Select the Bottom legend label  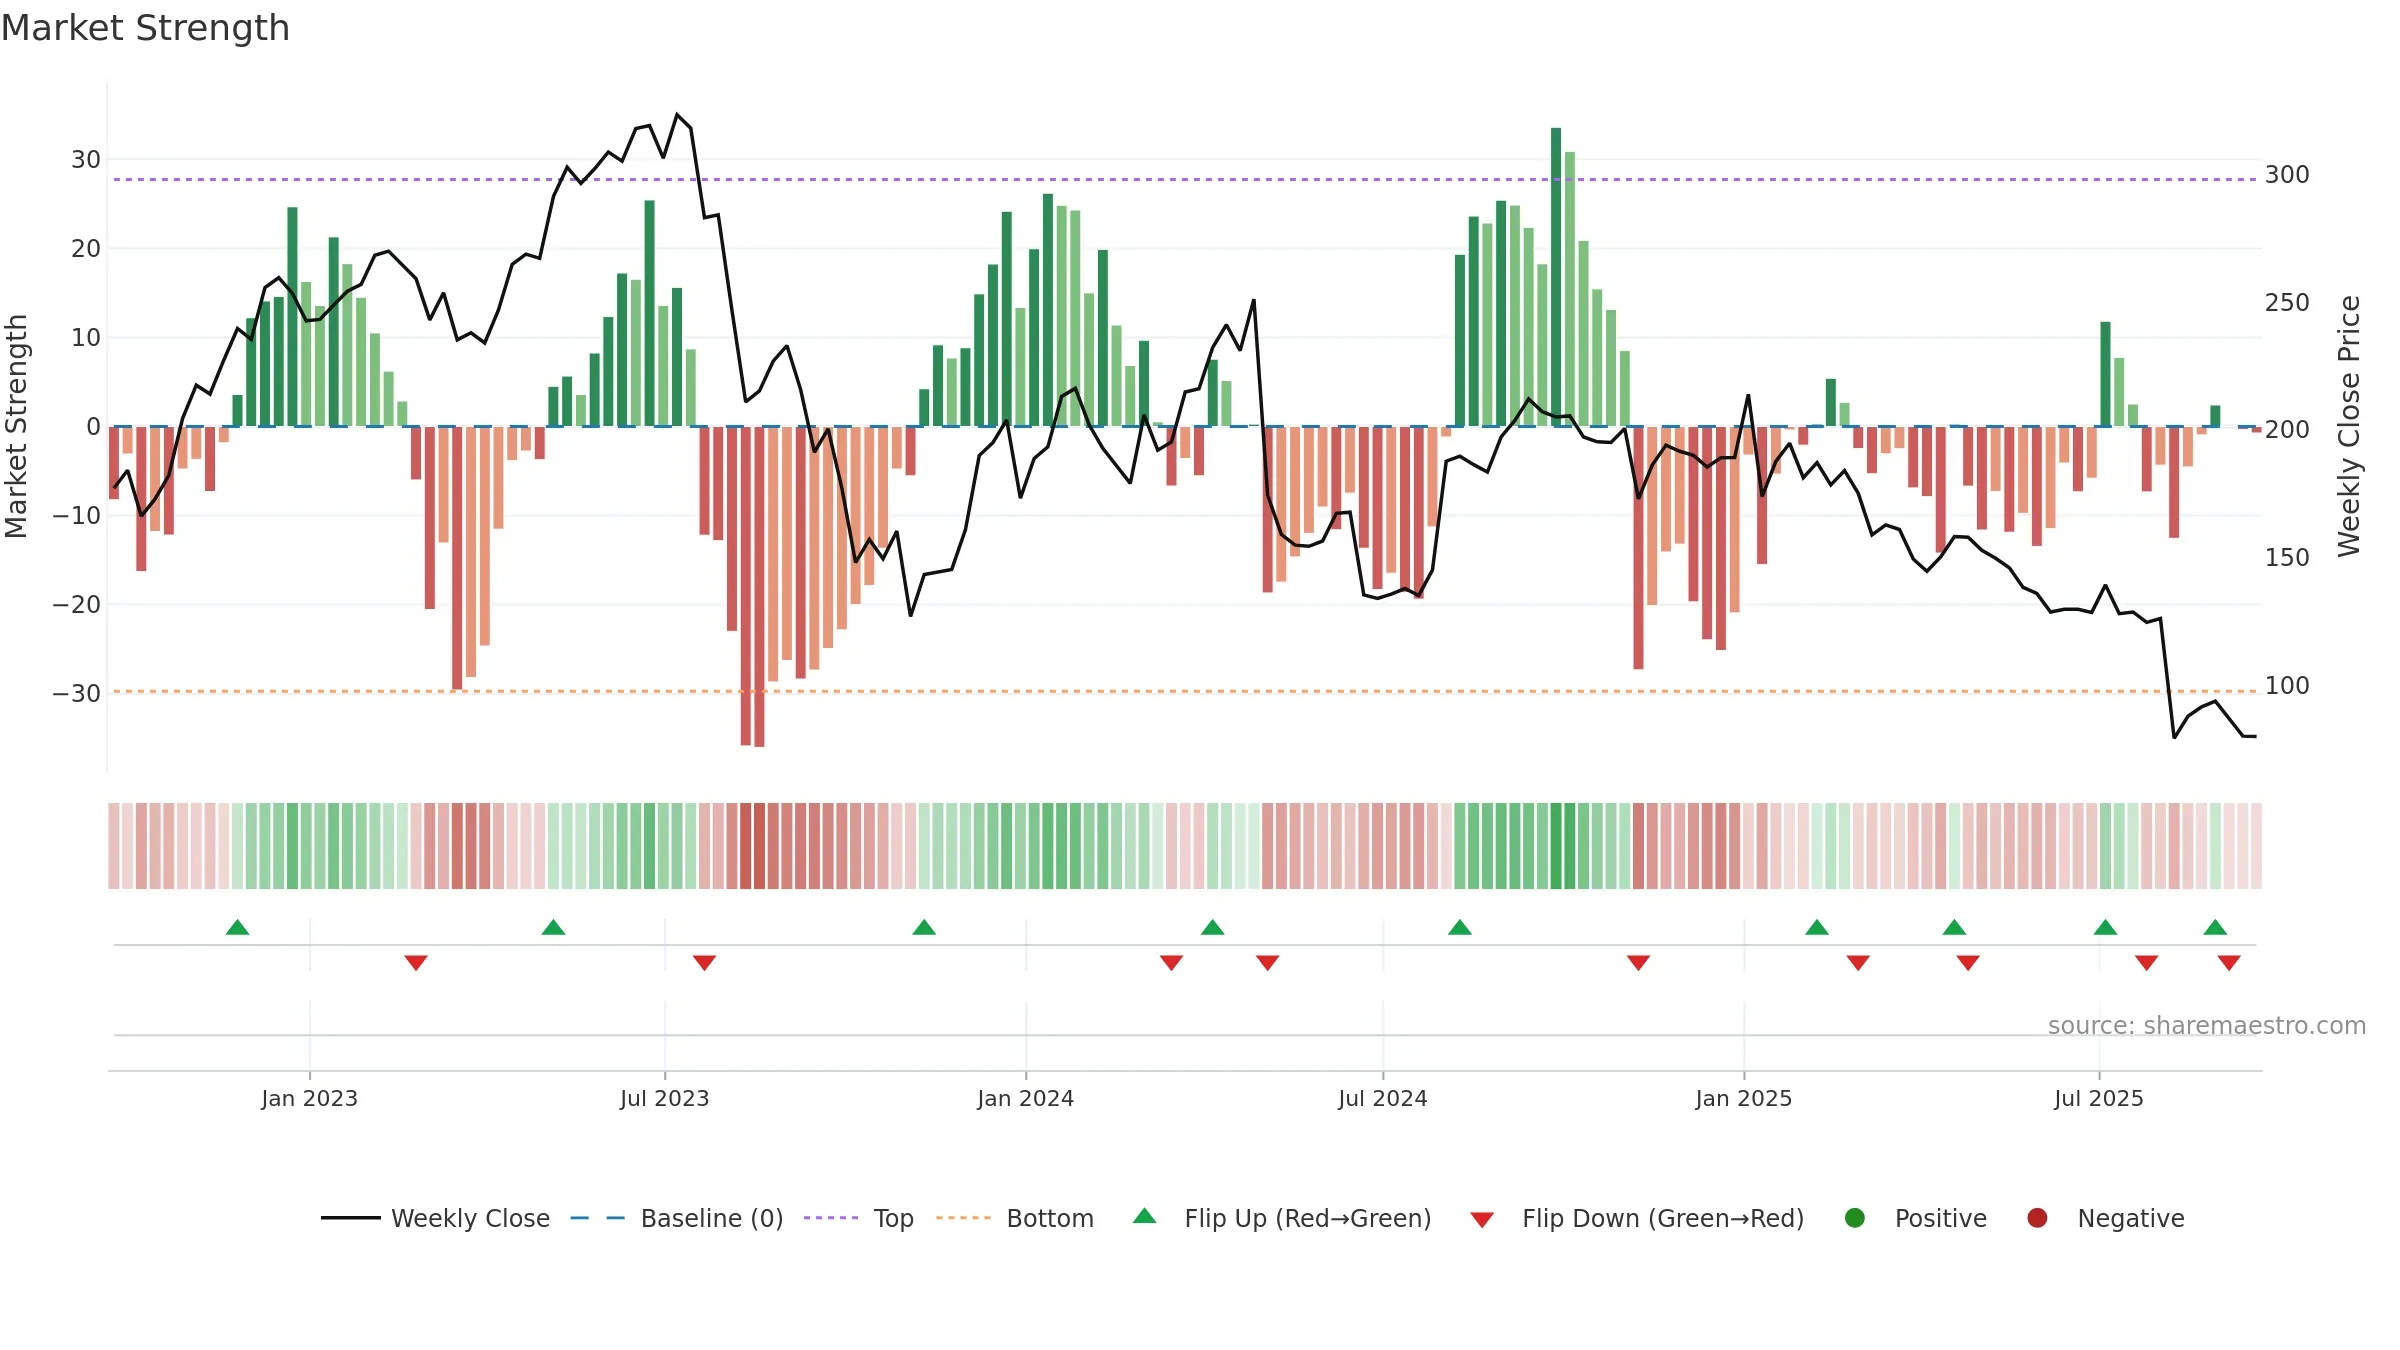(1050, 1218)
